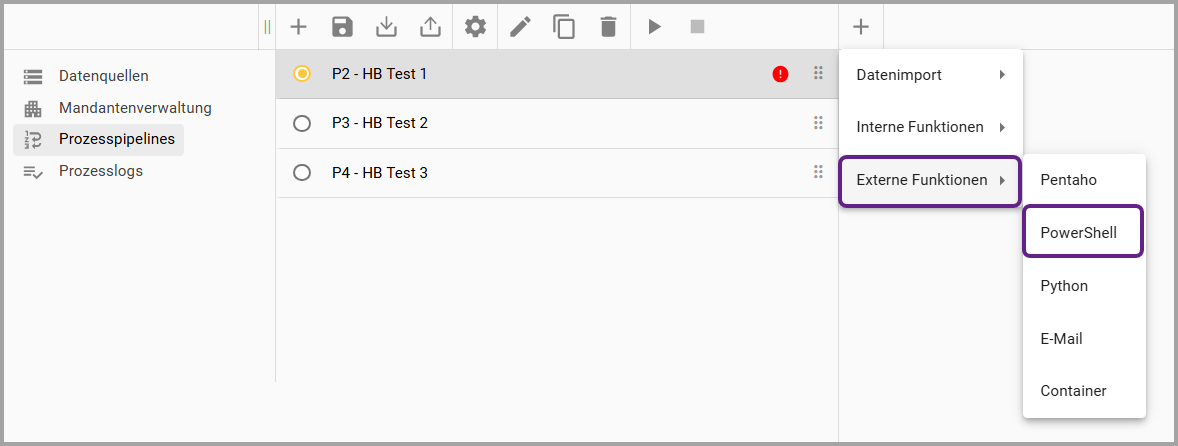Select the P4 - HB Test 3 radio button

click(x=302, y=173)
